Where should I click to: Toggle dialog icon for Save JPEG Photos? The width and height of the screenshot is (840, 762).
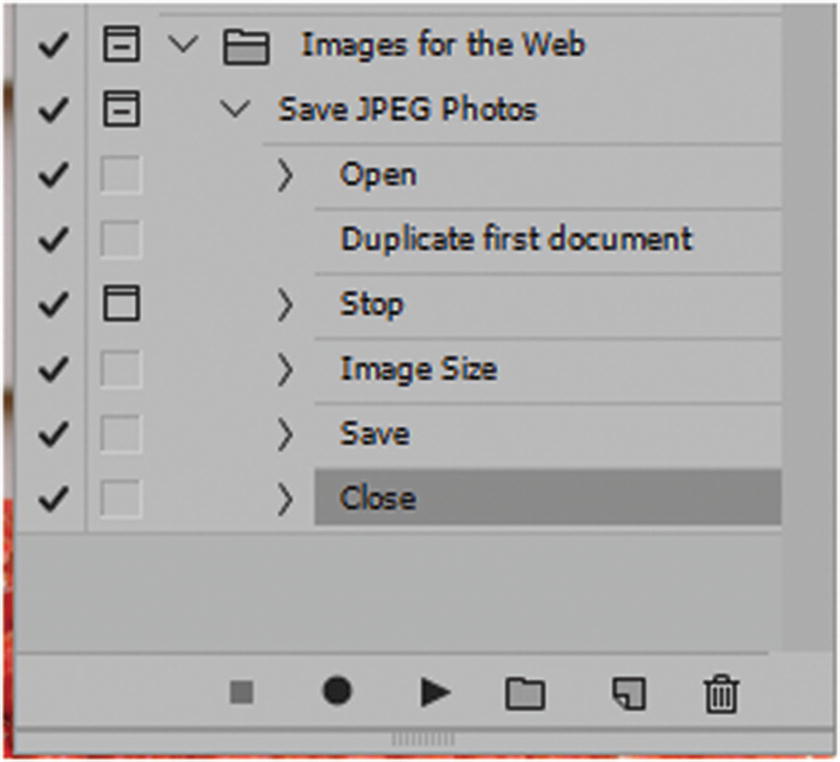tap(122, 109)
